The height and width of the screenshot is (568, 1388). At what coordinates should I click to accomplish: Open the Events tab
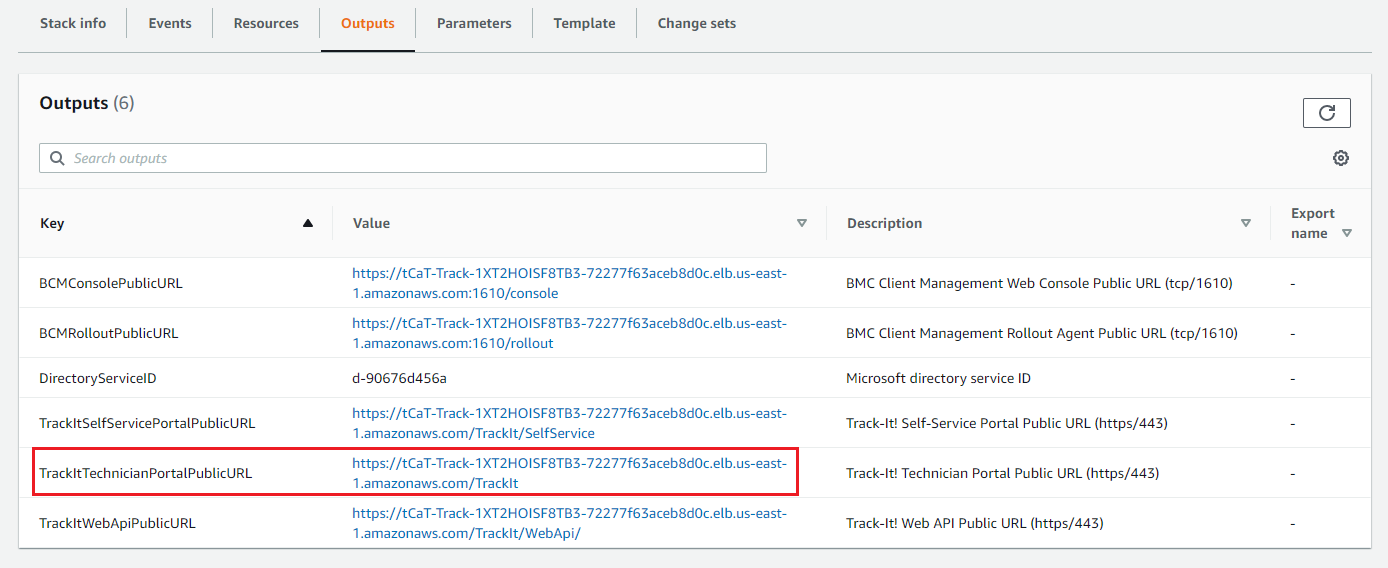pos(170,23)
